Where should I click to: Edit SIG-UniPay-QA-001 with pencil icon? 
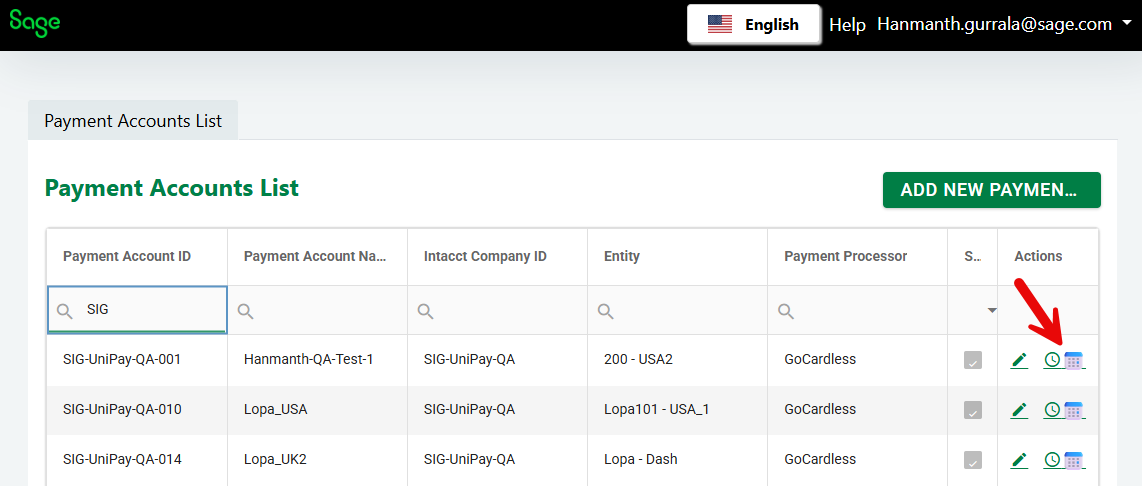(x=1019, y=360)
